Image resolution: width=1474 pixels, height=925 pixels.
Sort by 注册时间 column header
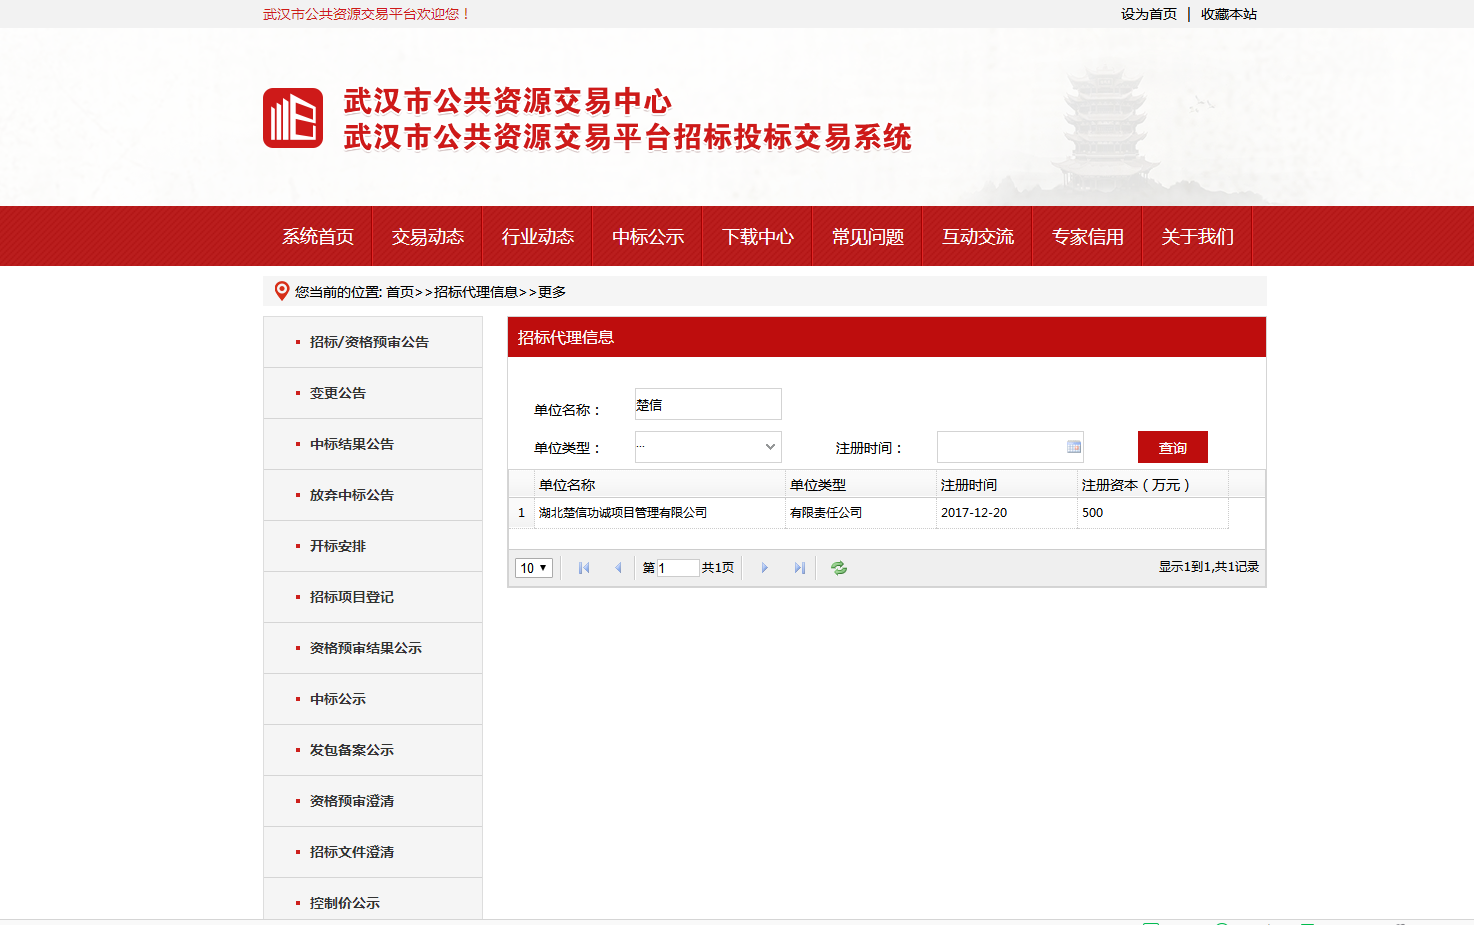[1007, 484]
